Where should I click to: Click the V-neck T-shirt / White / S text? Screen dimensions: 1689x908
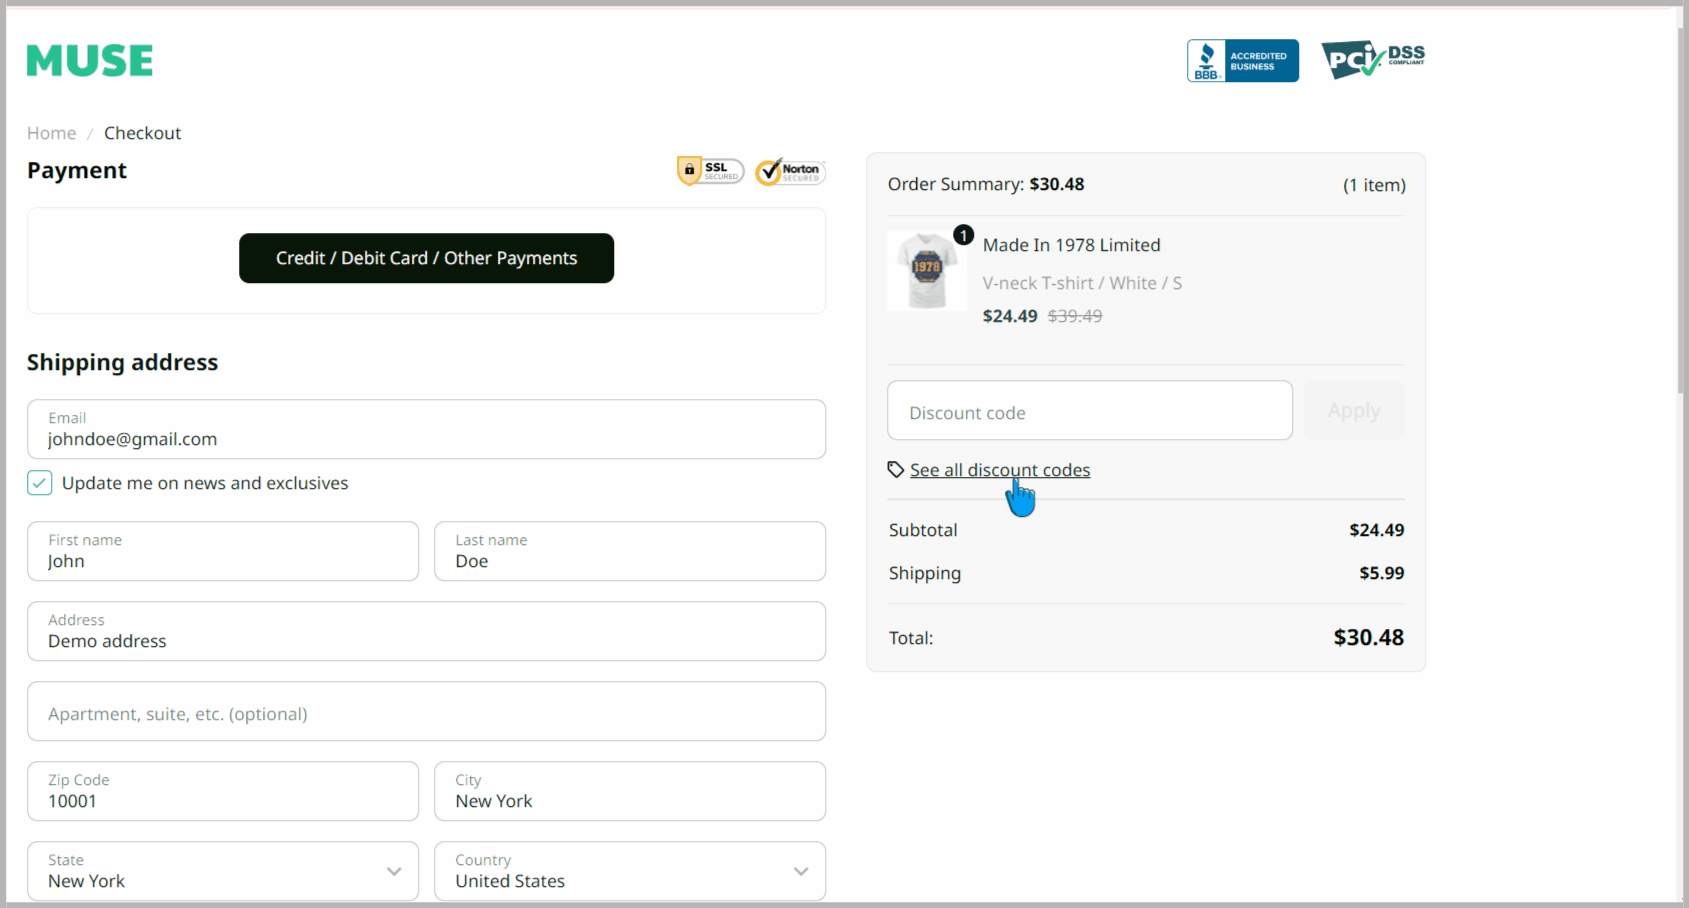tap(1082, 283)
